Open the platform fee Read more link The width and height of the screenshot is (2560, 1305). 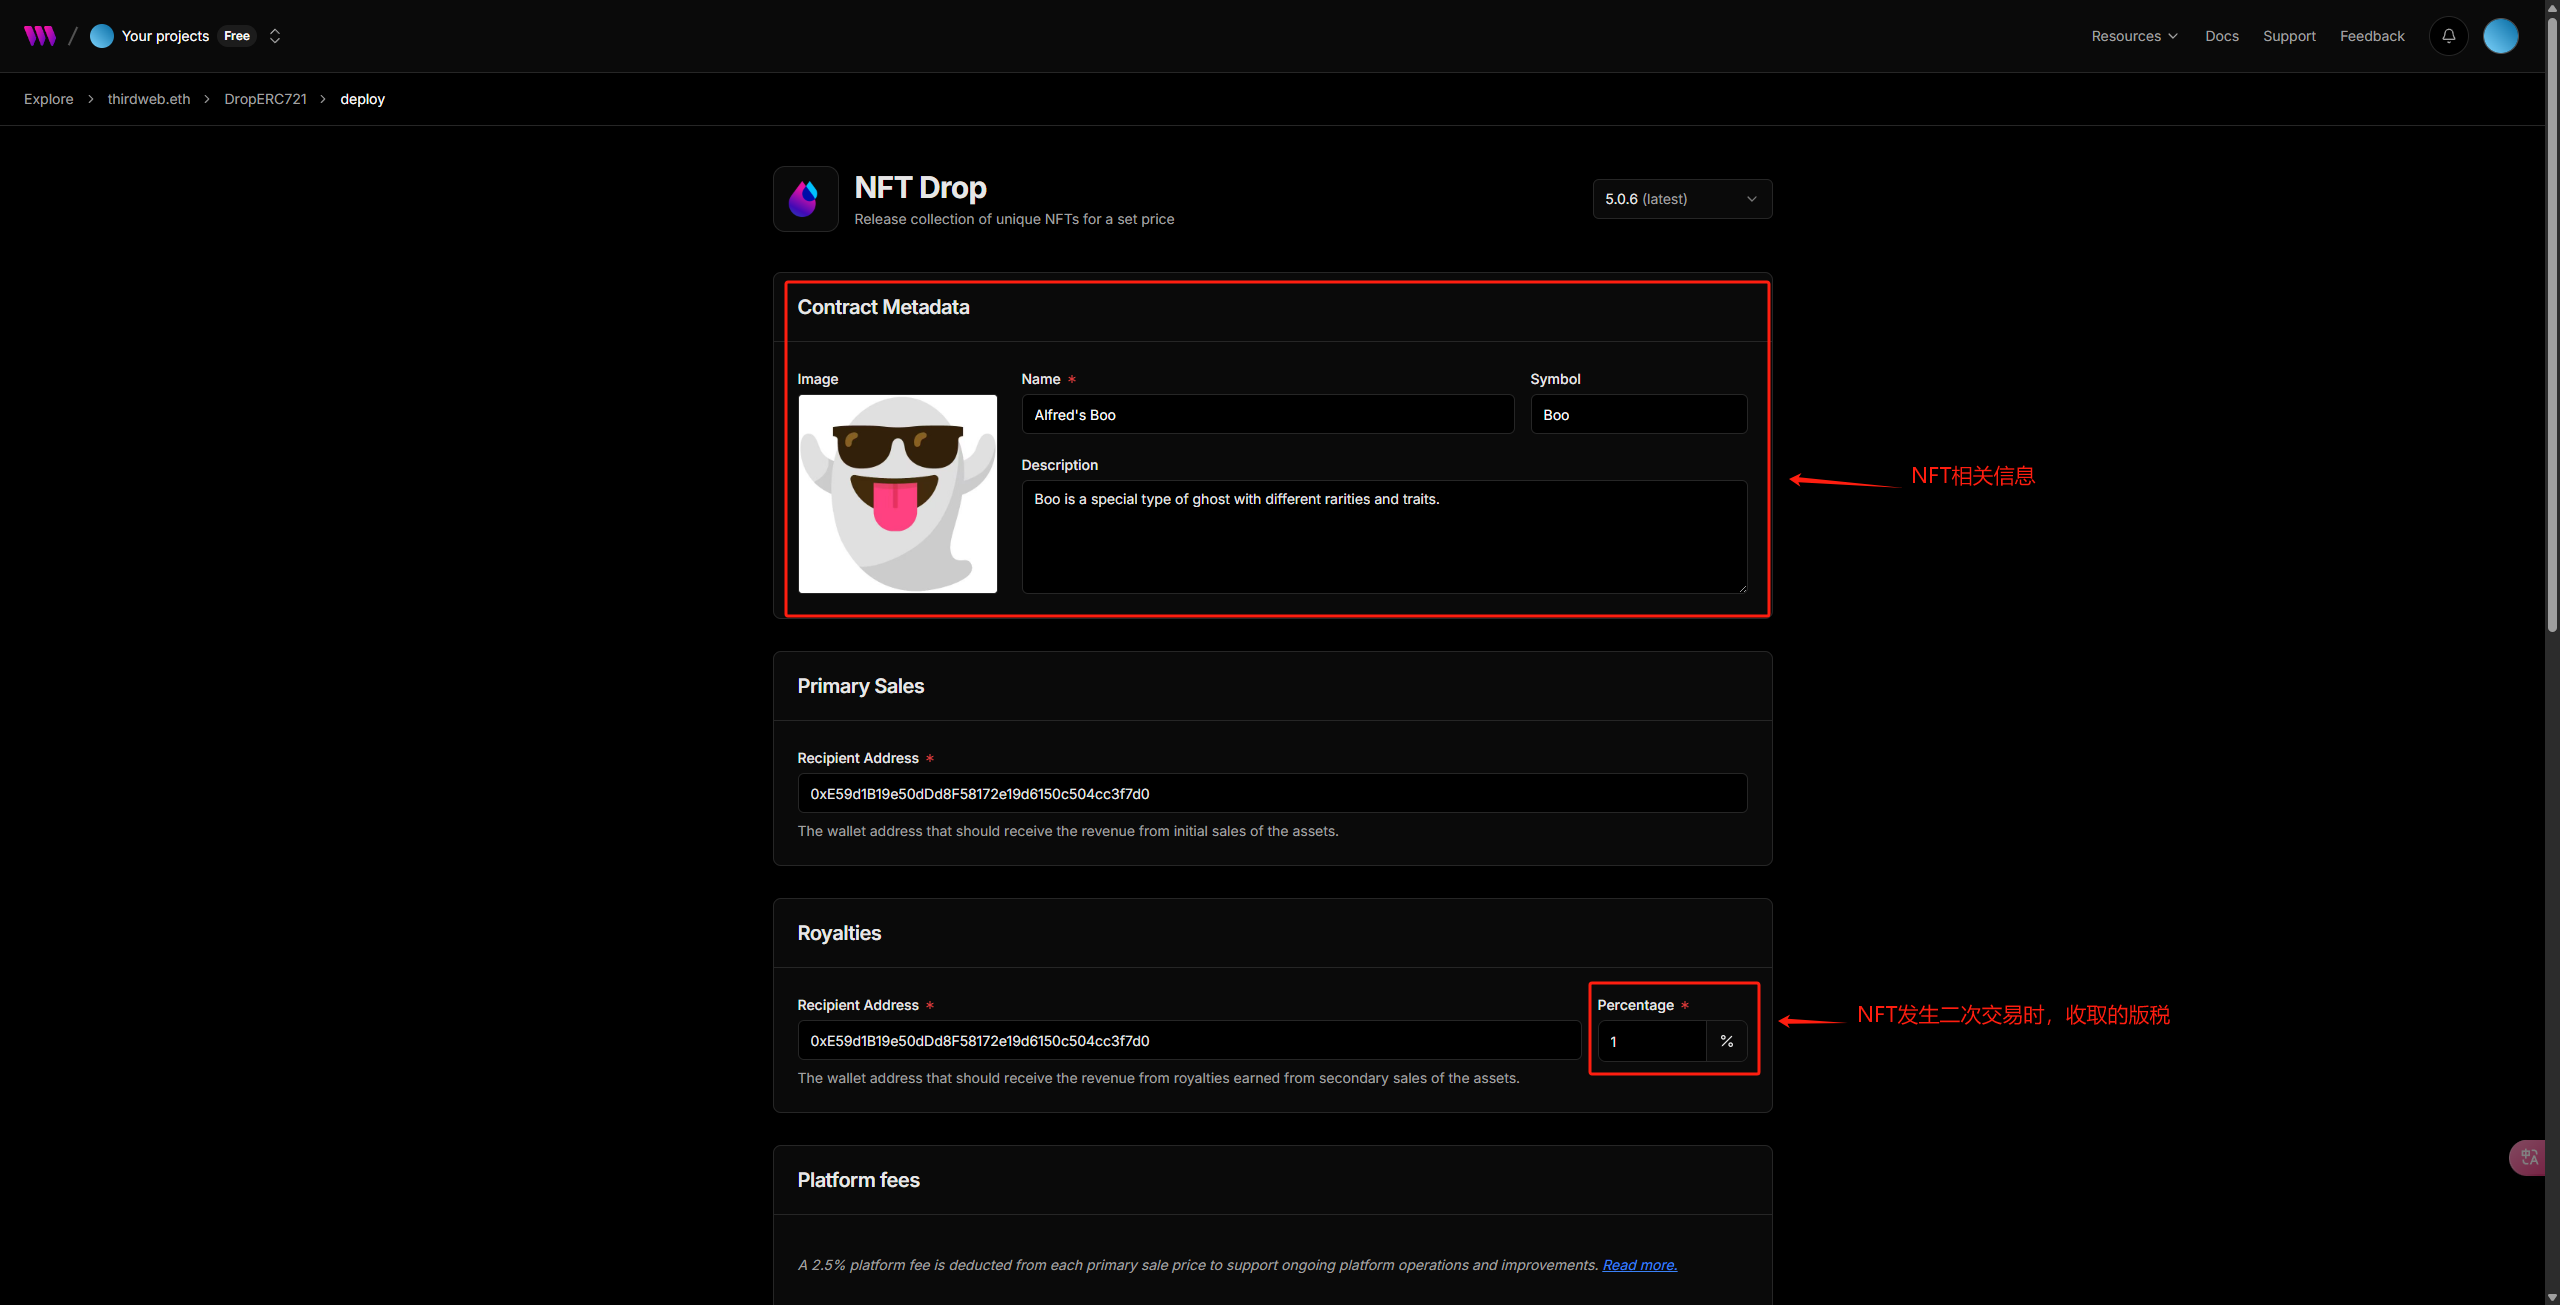point(1639,1265)
